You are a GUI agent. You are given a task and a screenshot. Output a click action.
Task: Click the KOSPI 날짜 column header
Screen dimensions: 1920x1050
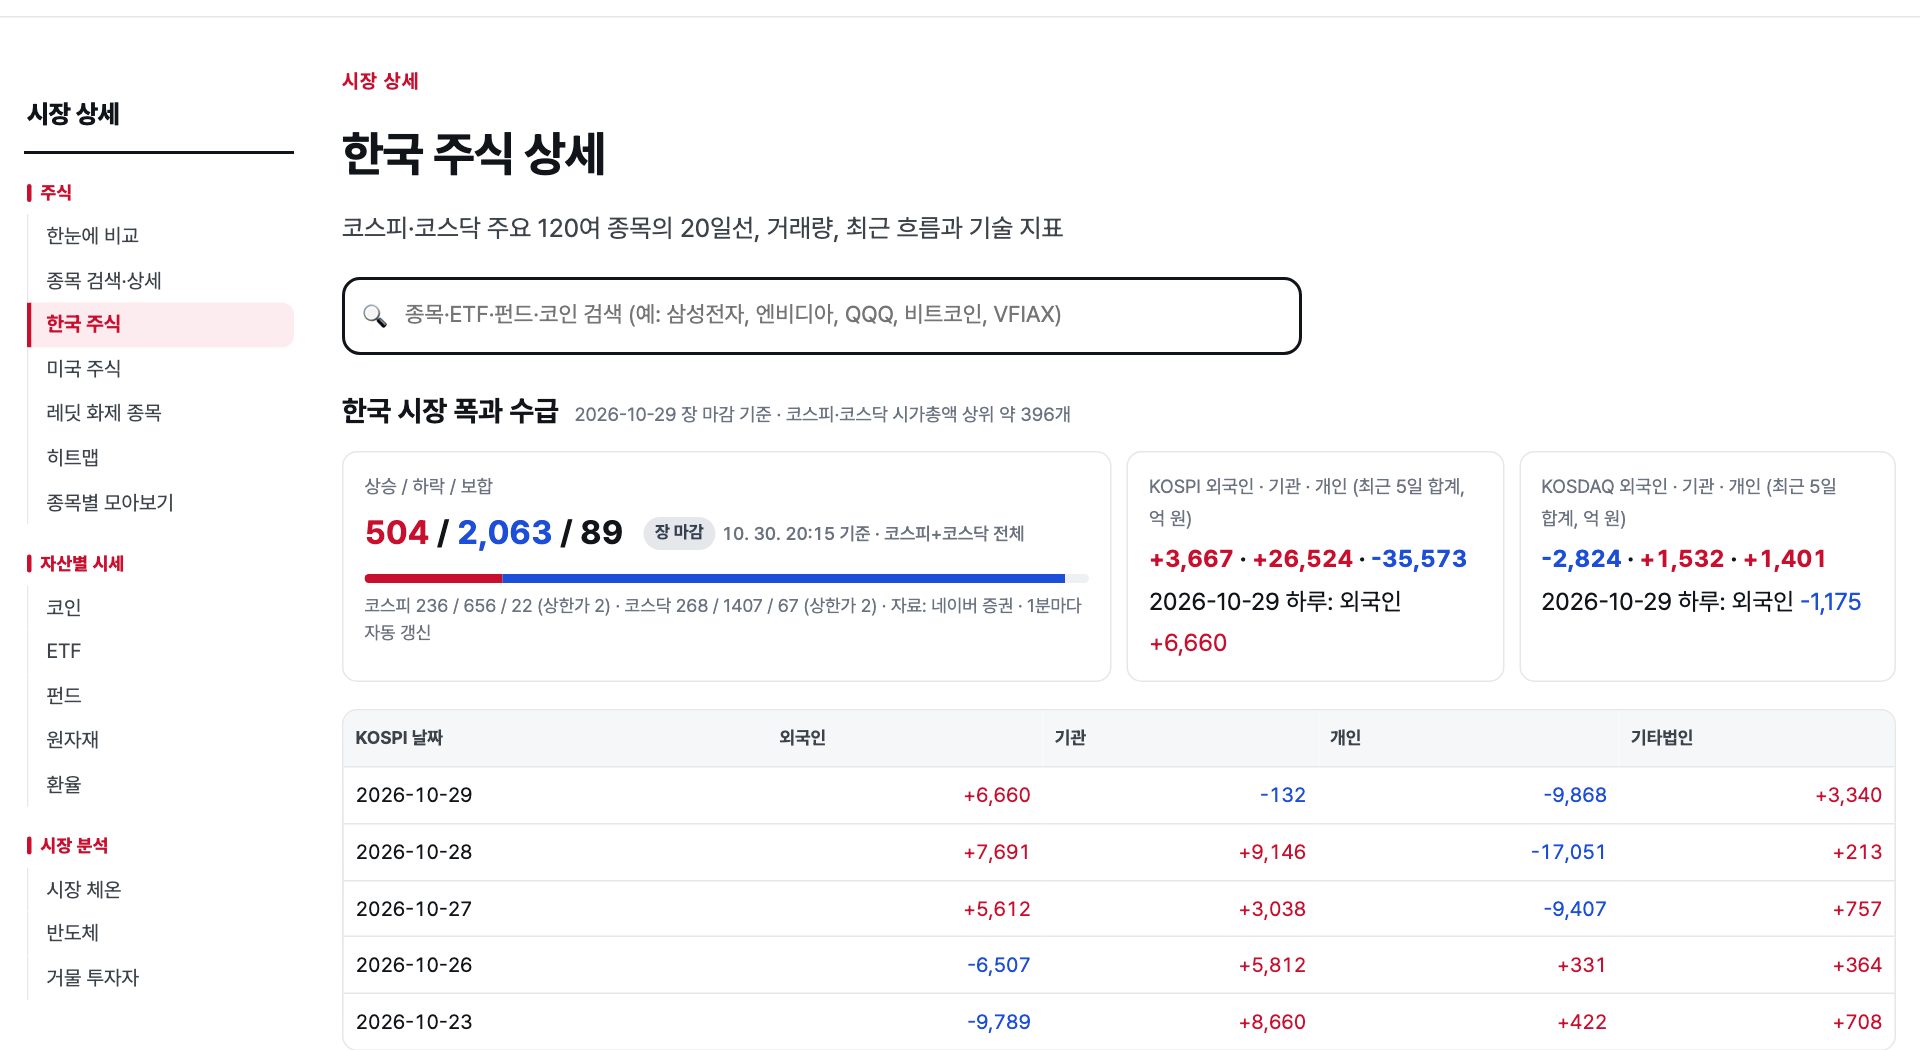tap(399, 738)
